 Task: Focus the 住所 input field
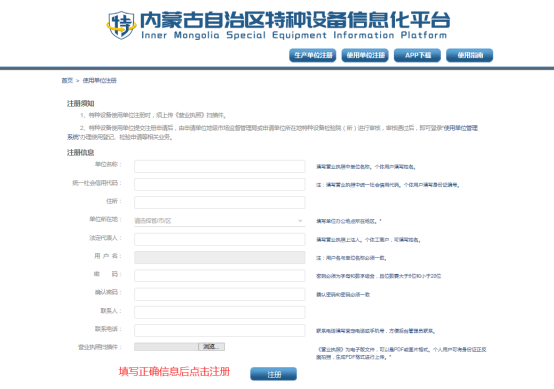tap(220, 202)
